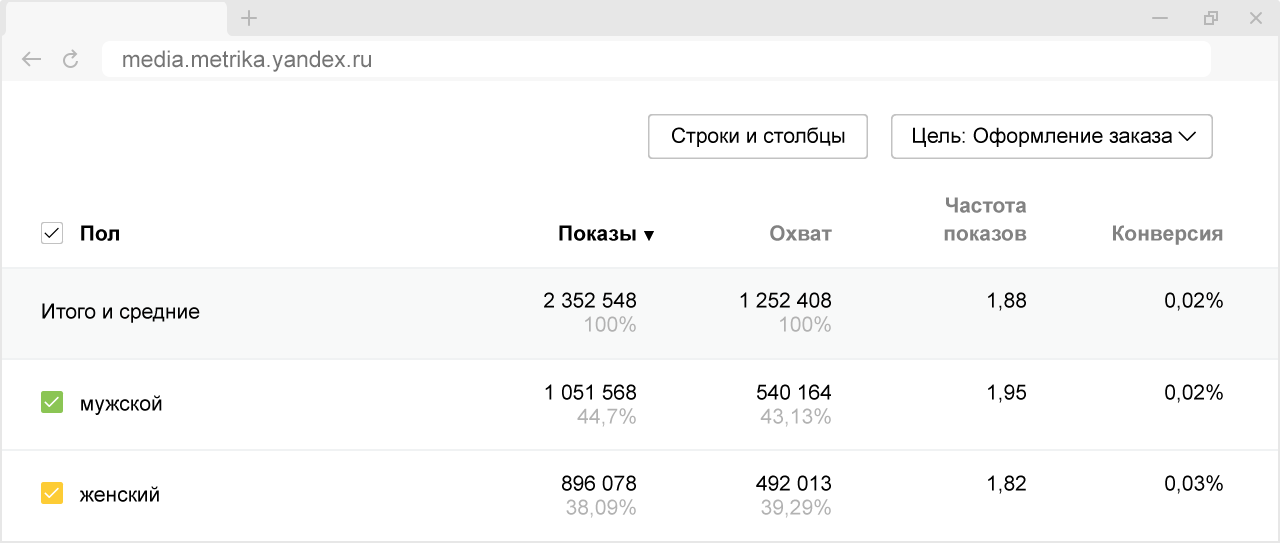Image resolution: width=1280 pixels, height=543 pixels.
Task: Reload the page with refresh icon
Action: 70,60
